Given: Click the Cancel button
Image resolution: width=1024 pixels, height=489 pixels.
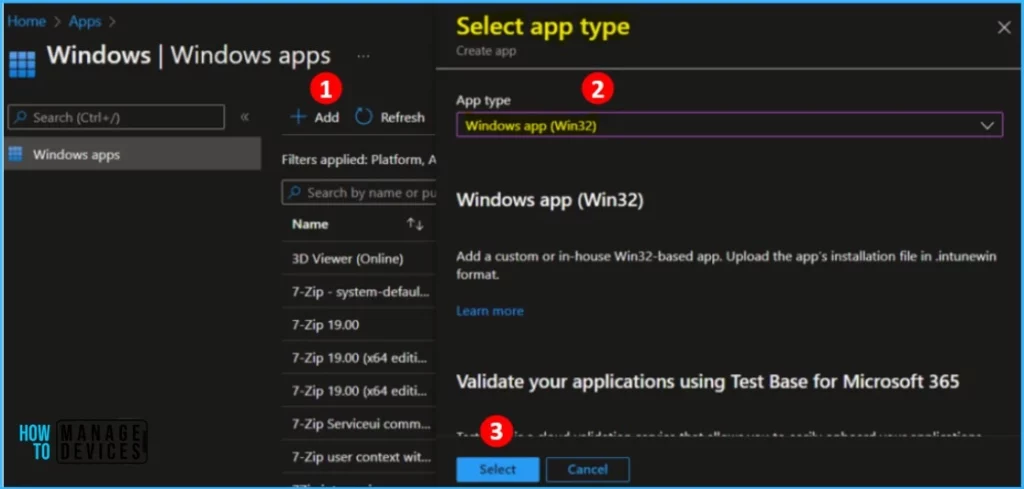Looking at the screenshot, I should pyautogui.click(x=588, y=469).
